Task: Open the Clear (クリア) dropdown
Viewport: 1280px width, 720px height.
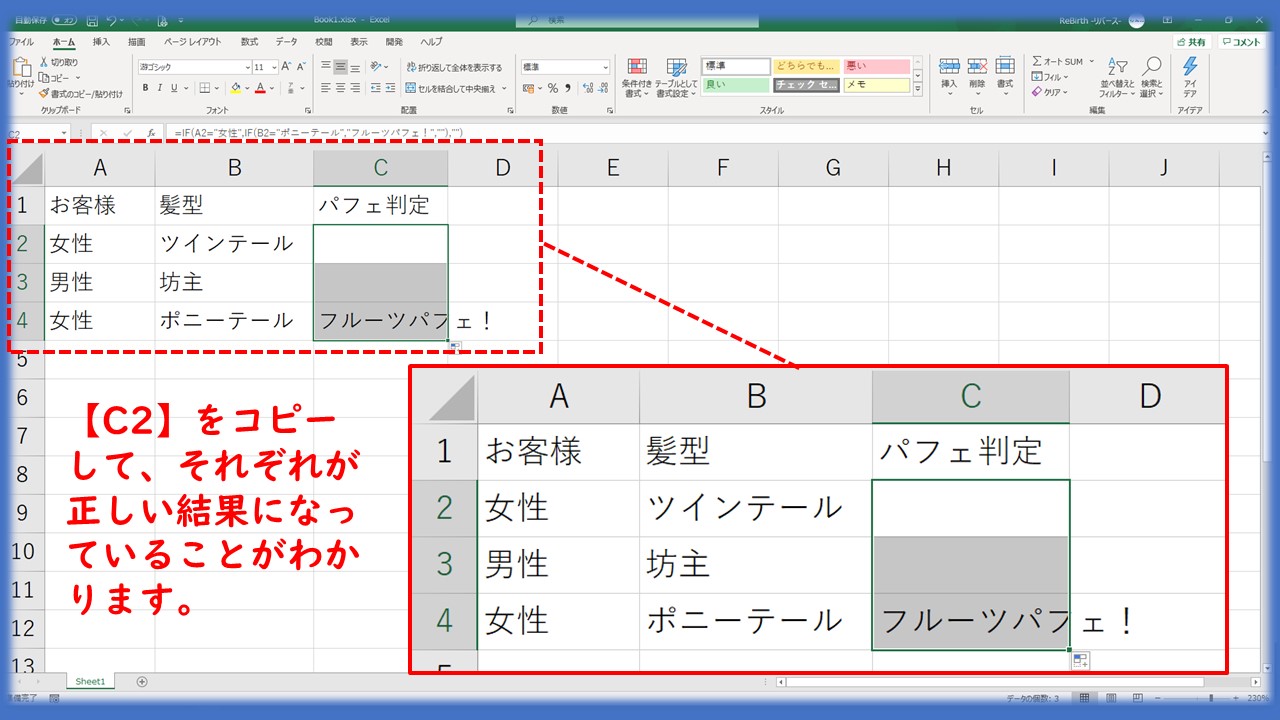Action: click(1050, 92)
